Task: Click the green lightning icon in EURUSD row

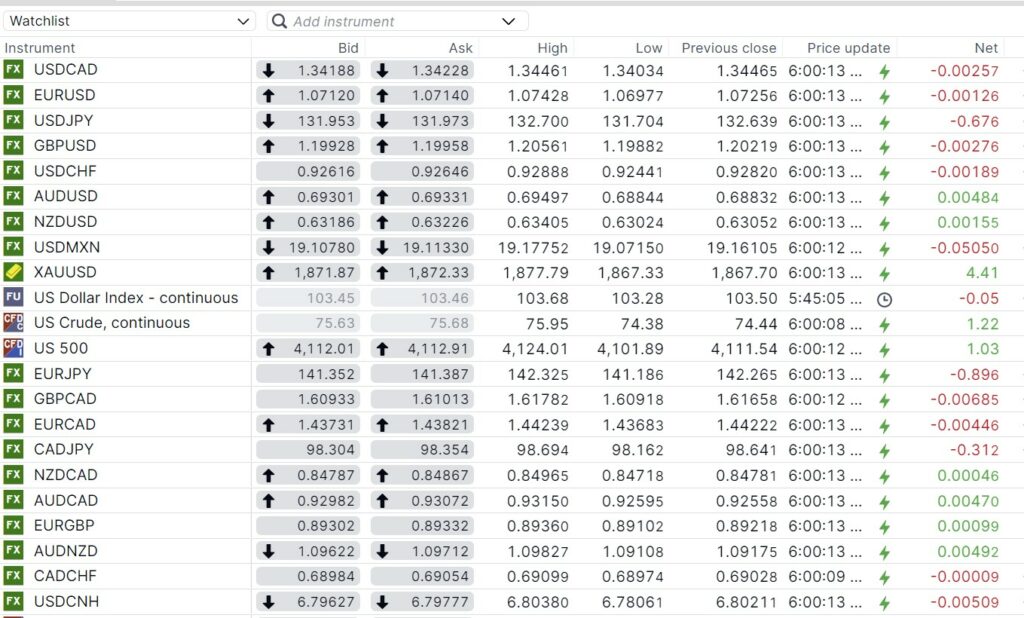Action: 884,96
